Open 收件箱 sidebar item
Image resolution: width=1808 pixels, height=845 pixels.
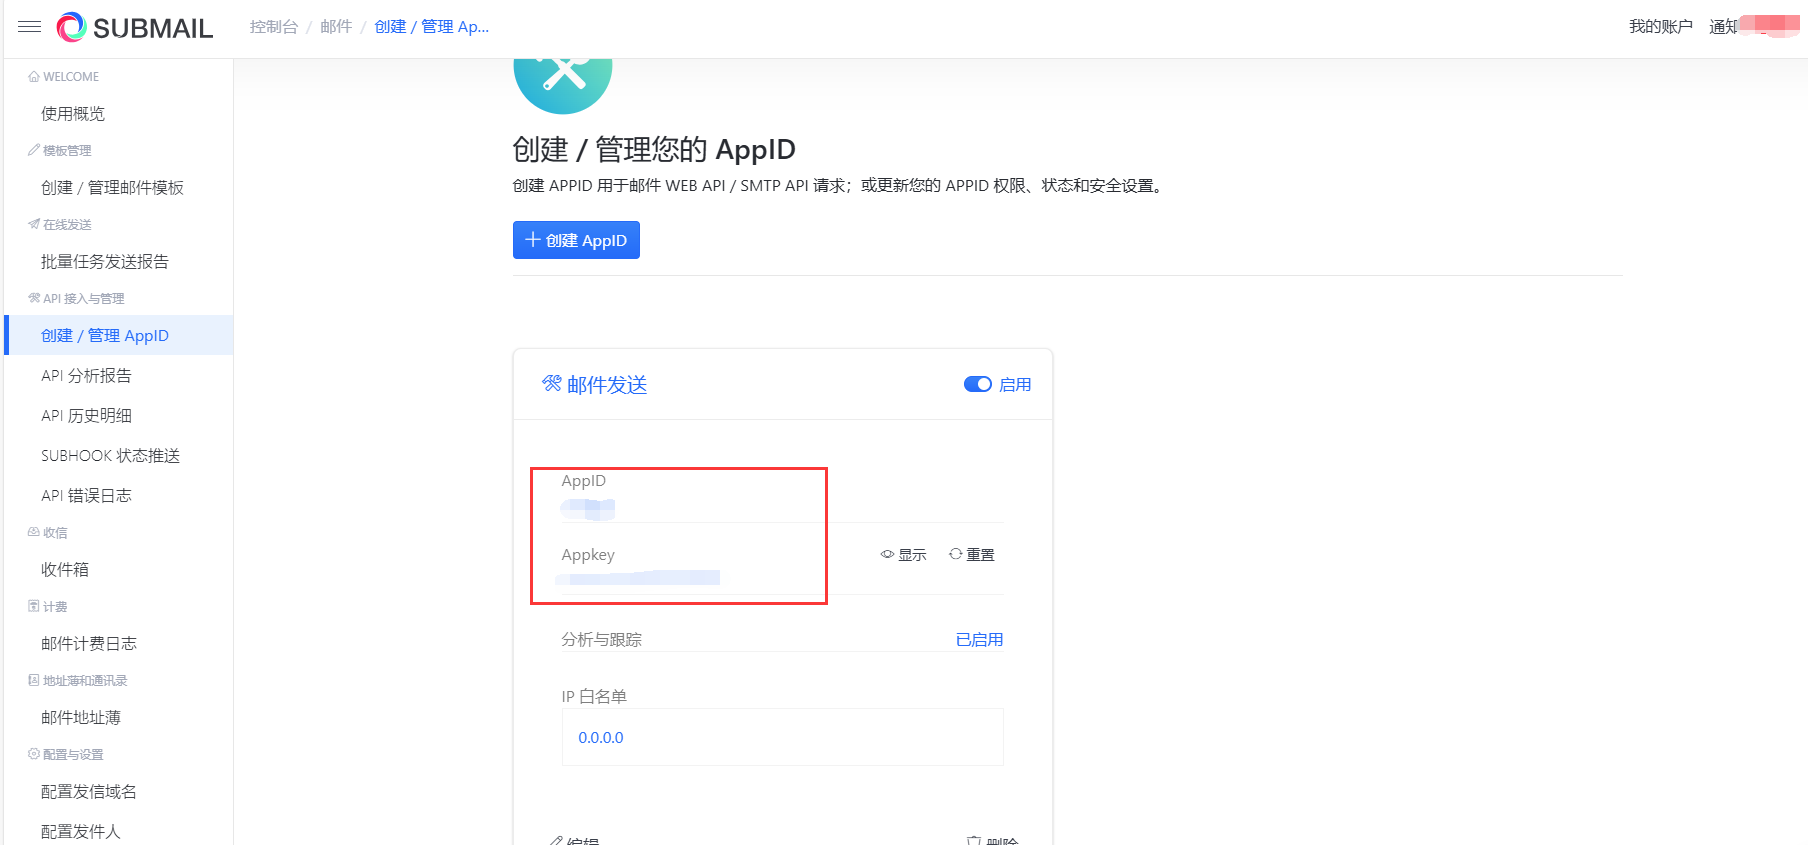tap(65, 570)
